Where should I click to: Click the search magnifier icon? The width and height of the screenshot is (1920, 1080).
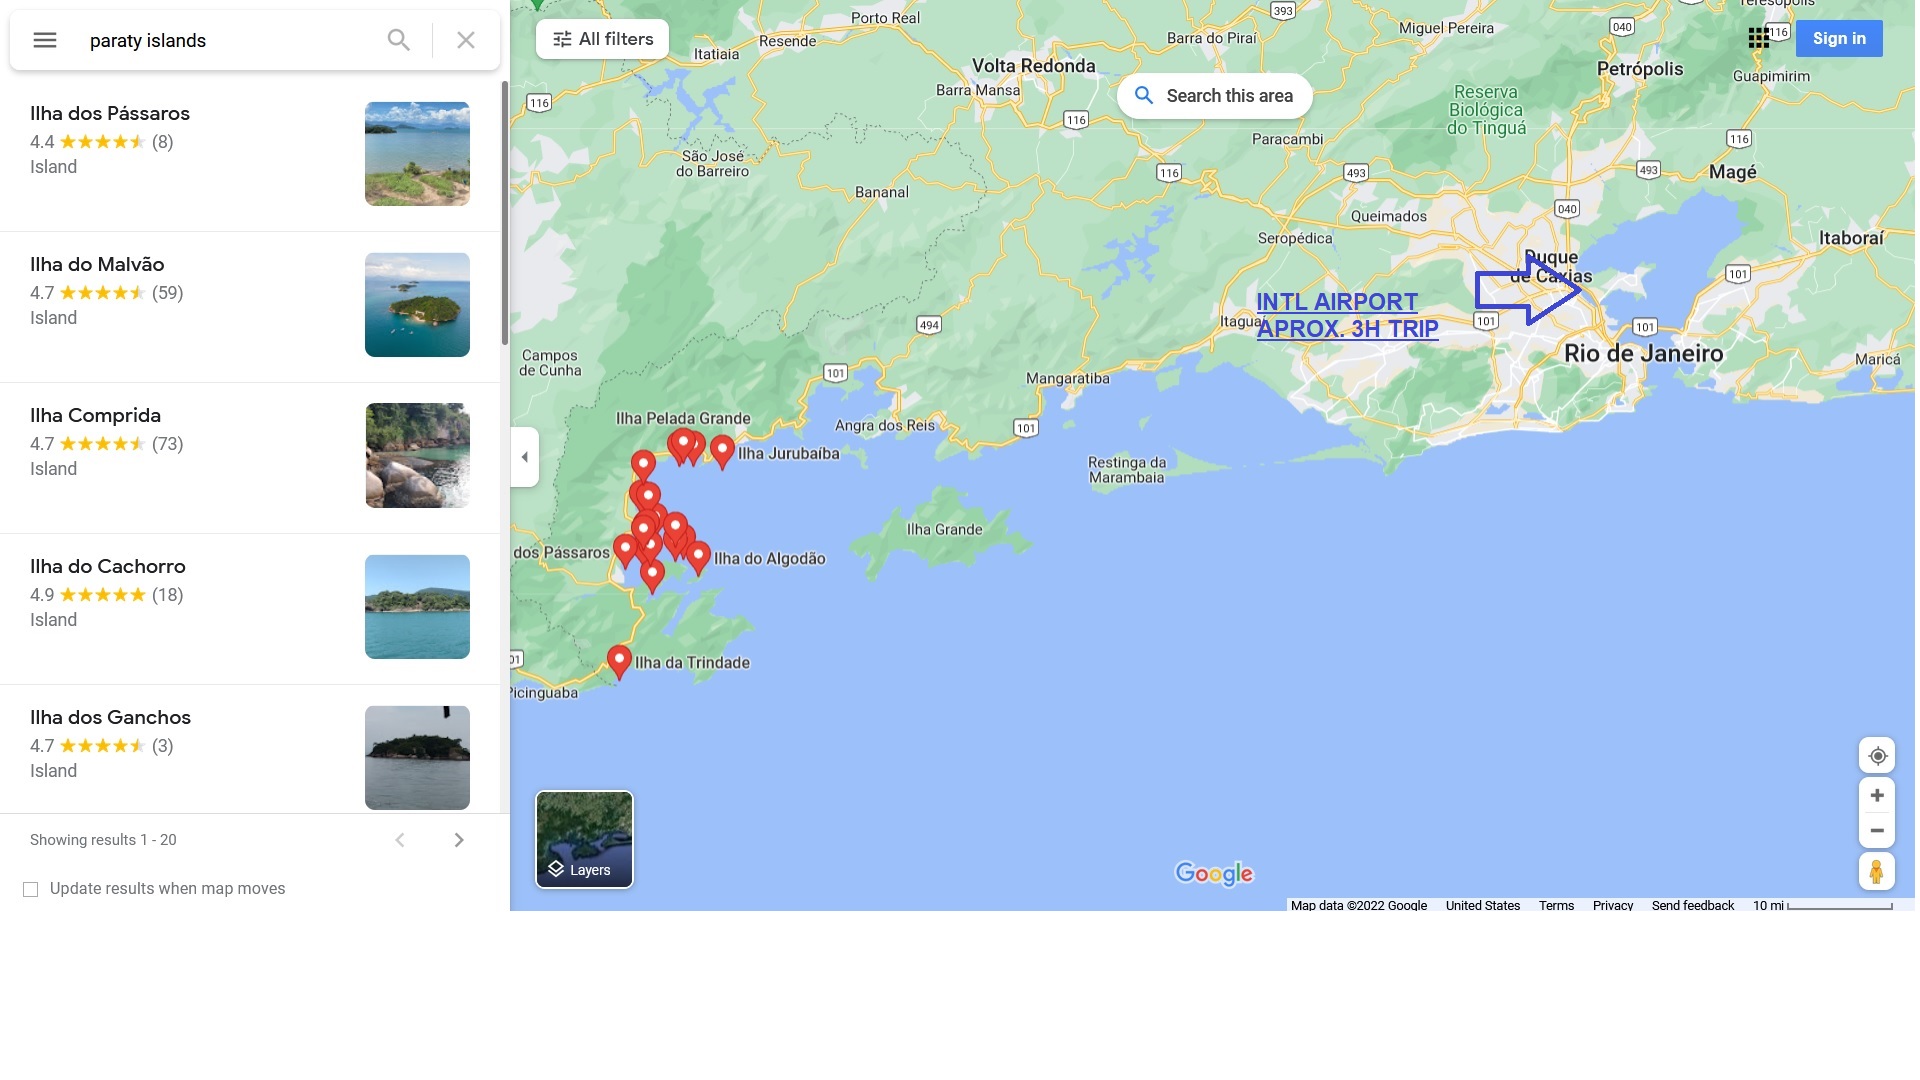coord(398,40)
